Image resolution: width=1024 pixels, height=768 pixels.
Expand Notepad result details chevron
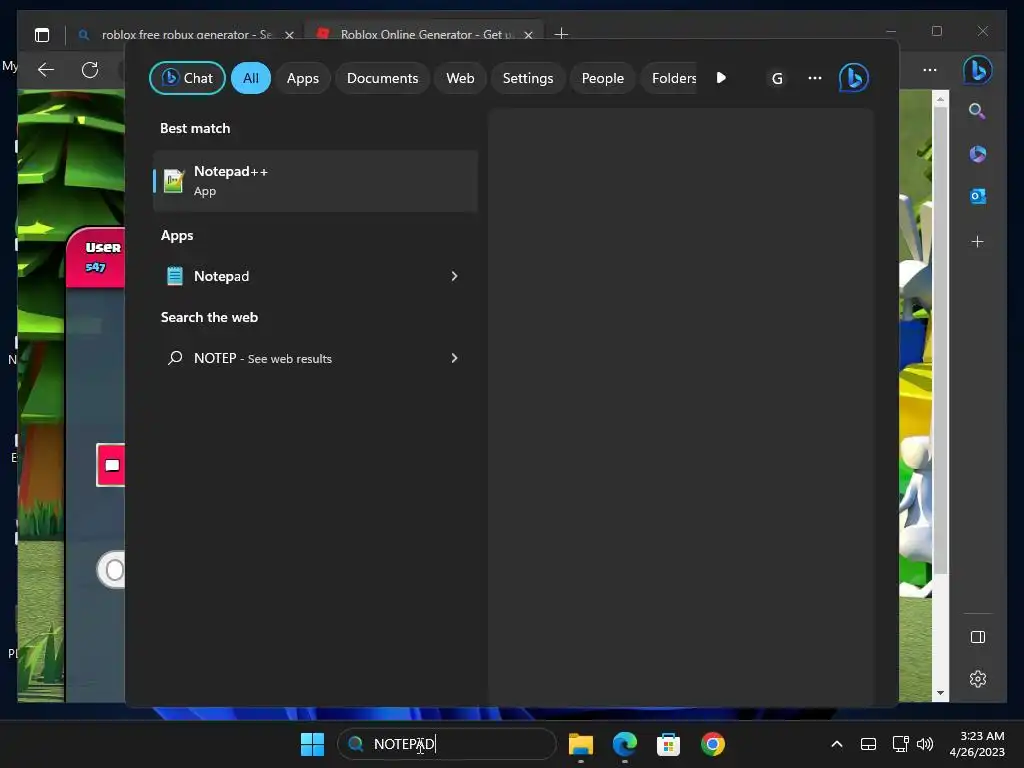[x=454, y=276]
